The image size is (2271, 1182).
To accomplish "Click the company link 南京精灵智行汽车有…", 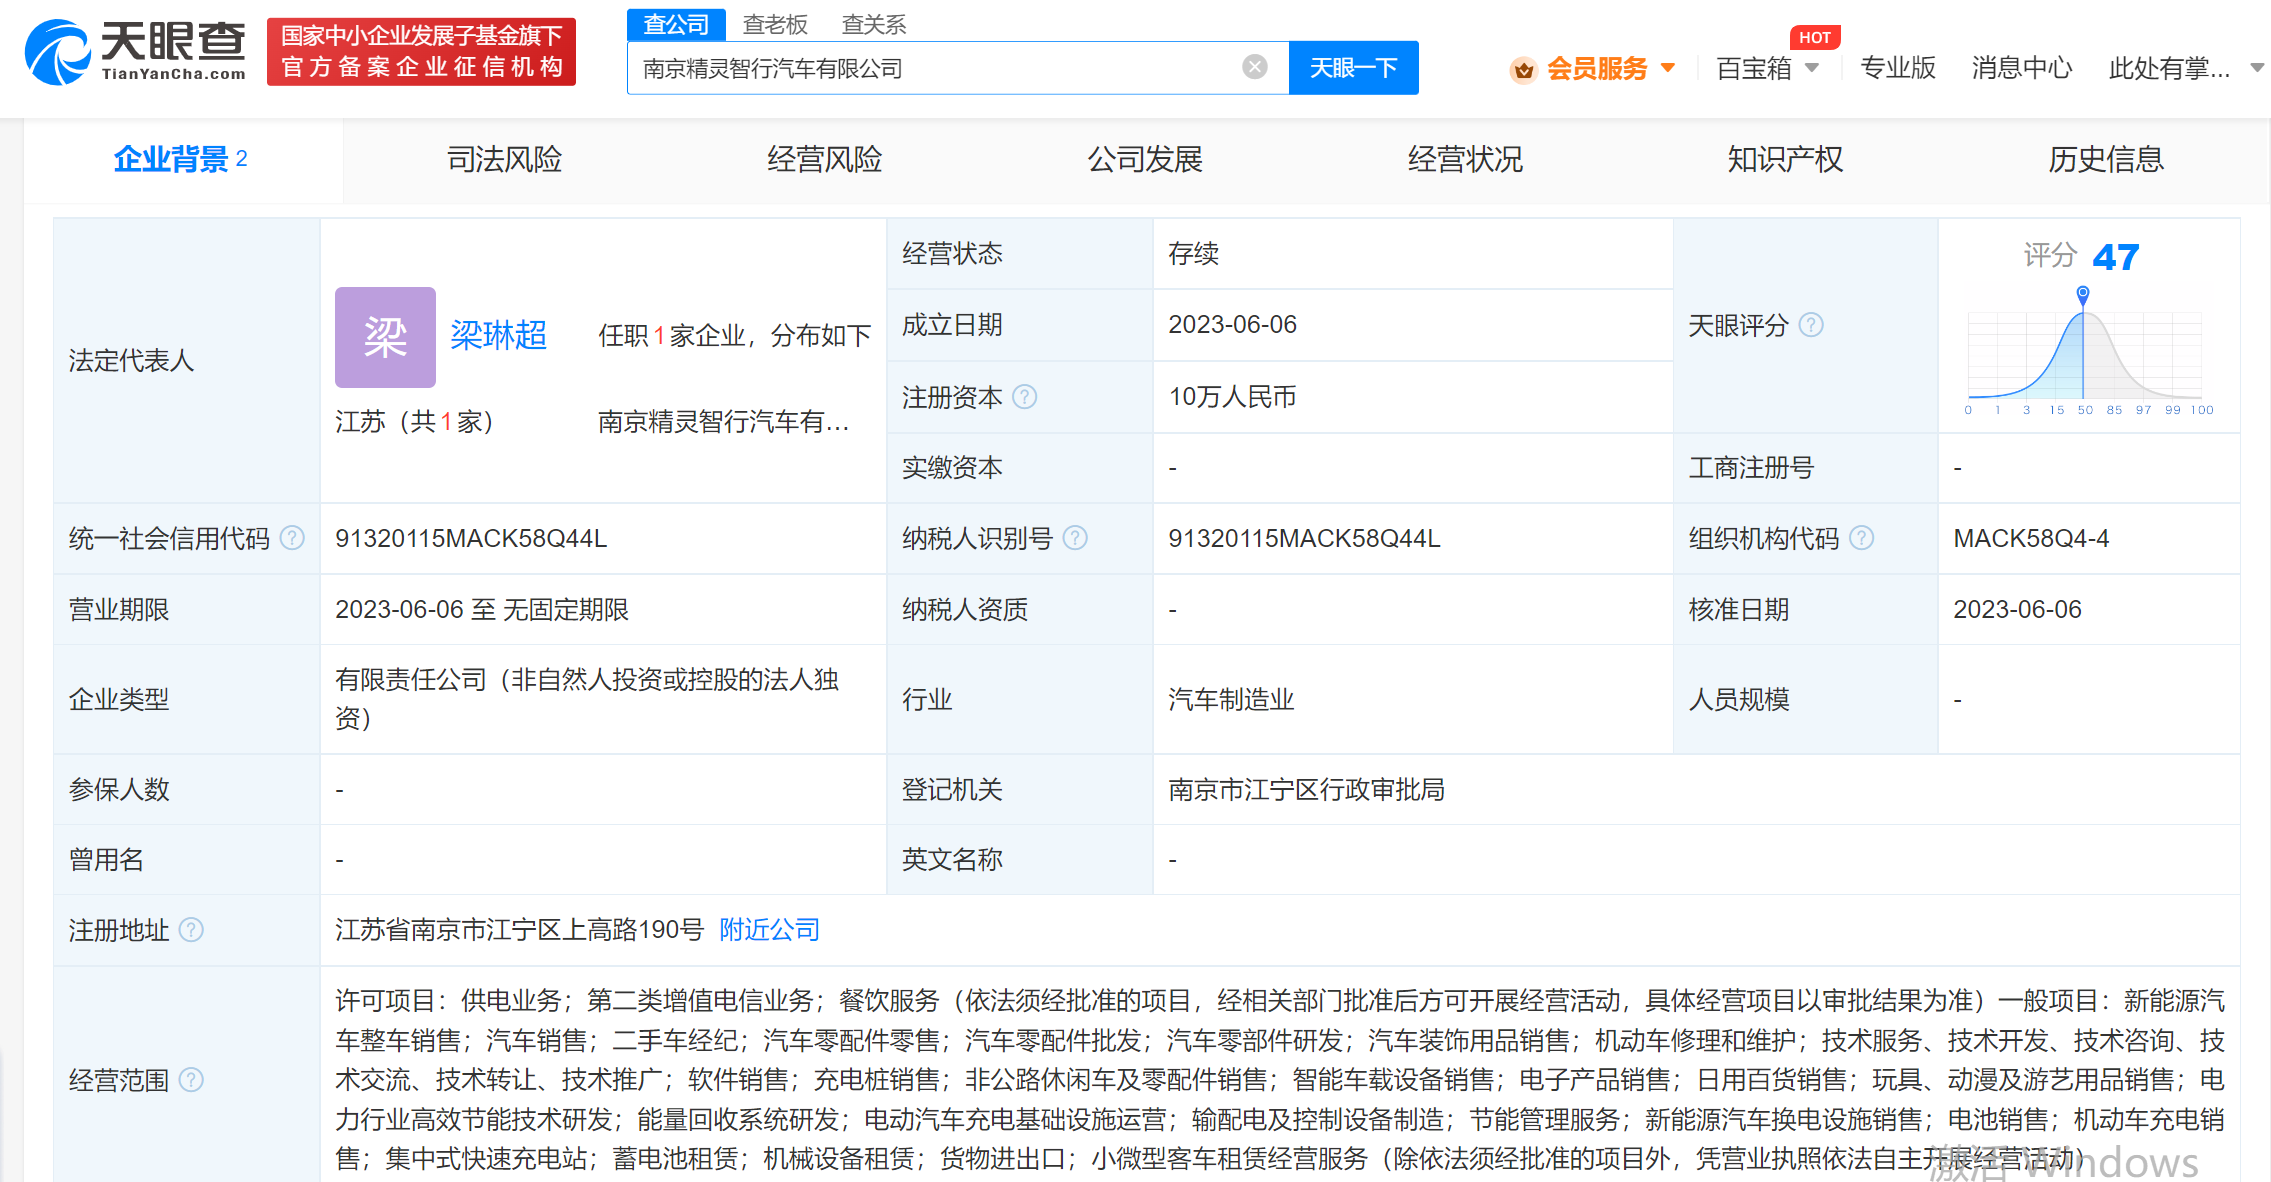I will 724,422.
